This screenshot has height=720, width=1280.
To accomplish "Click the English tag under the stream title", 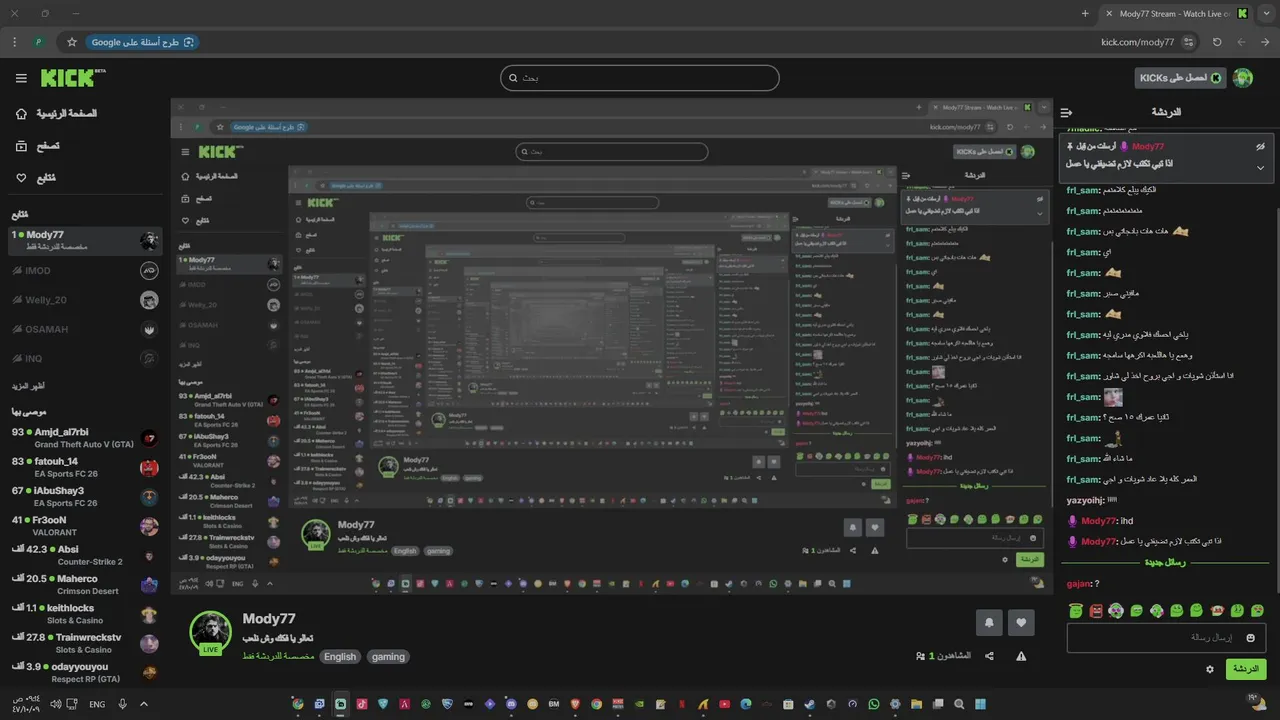I will click(x=340, y=657).
